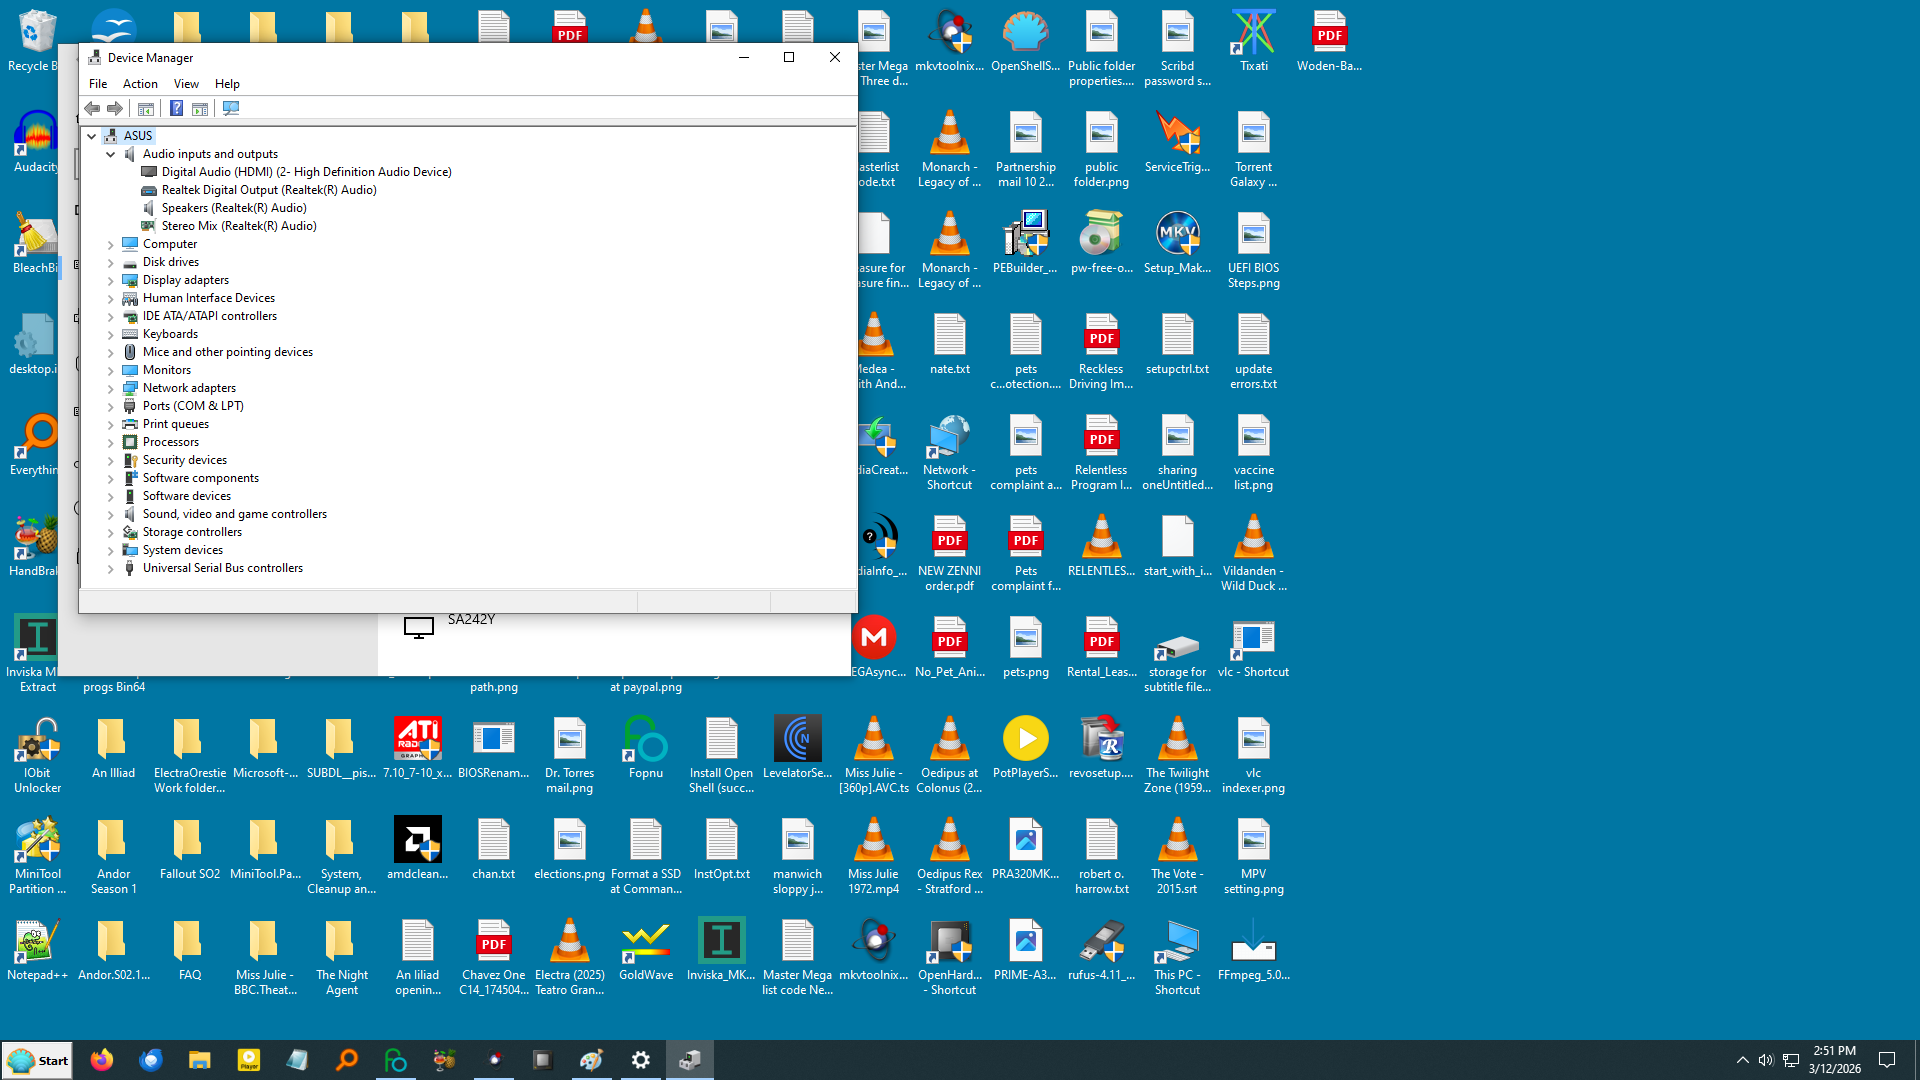Click the taskbar clock and date
Viewport: 1920px width, 1080px height.
pyautogui.click(x=1834, y=1060)
